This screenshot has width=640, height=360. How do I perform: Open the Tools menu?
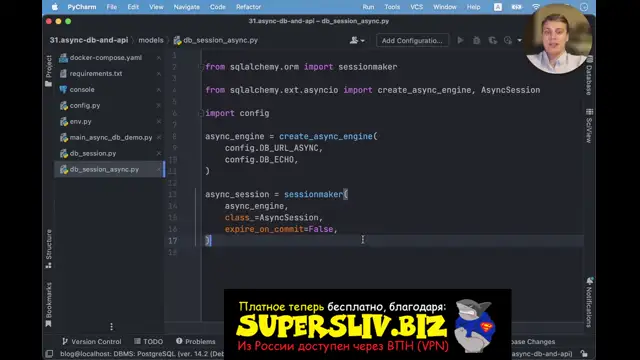coord(392,7)
